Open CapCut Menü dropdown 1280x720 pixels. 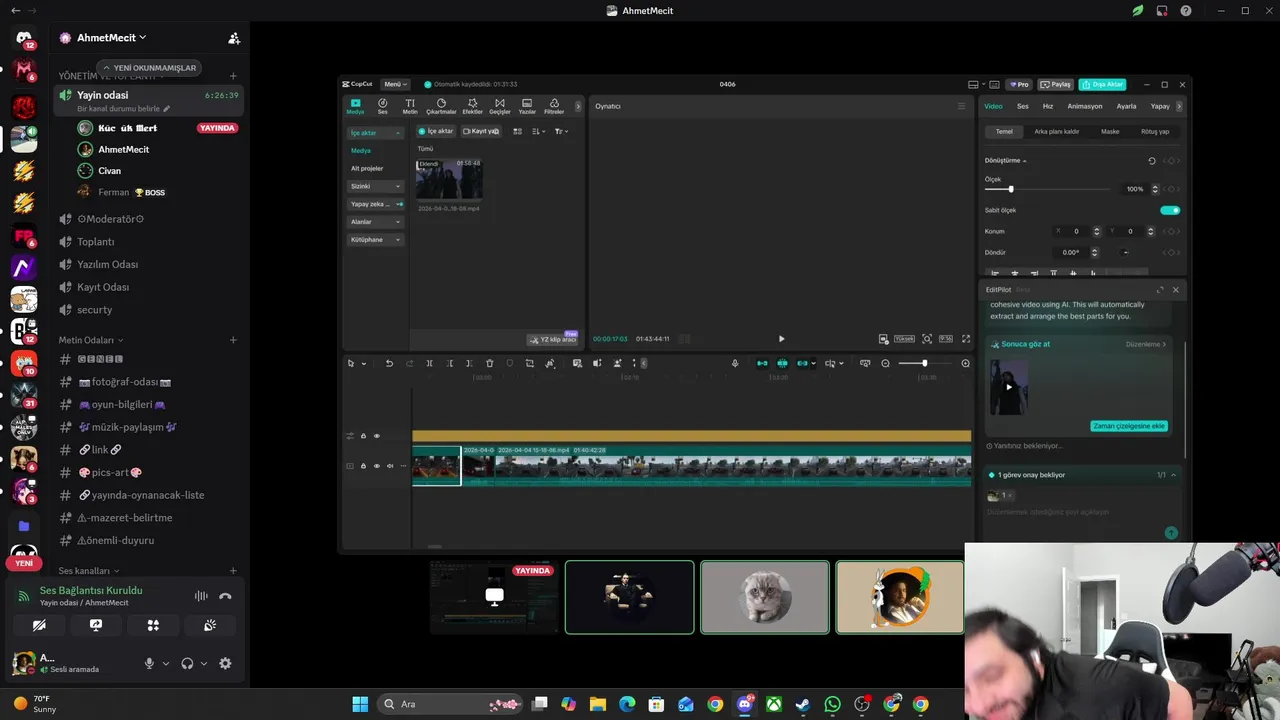pos(395,84)
